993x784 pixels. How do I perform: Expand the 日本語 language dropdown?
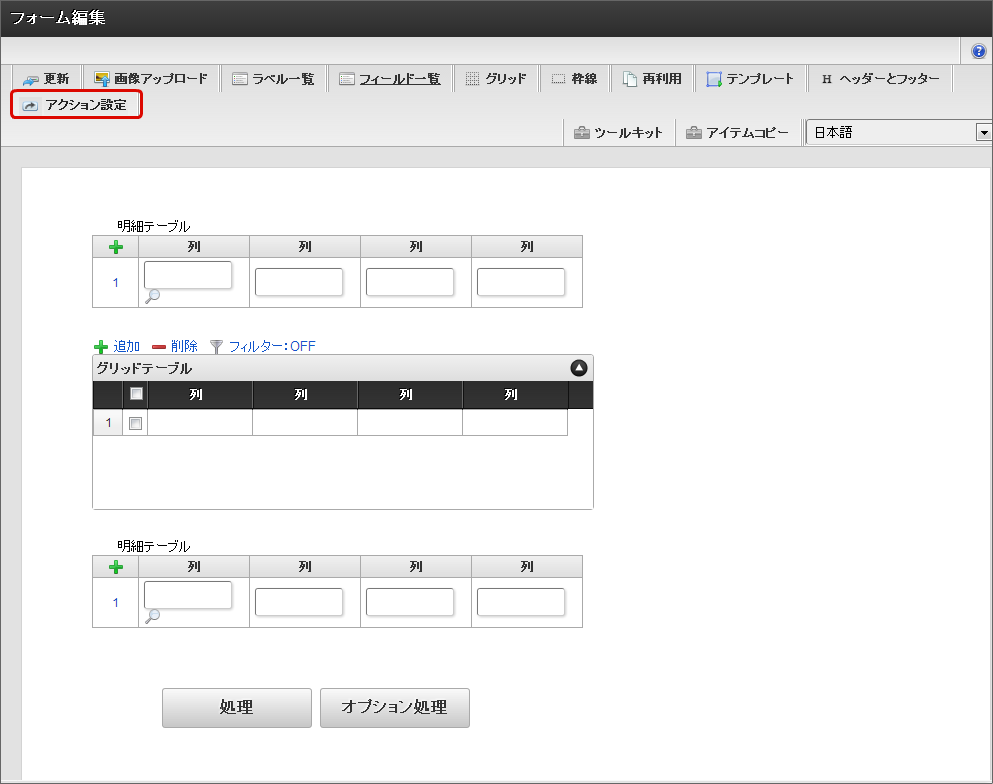point(984,133)
